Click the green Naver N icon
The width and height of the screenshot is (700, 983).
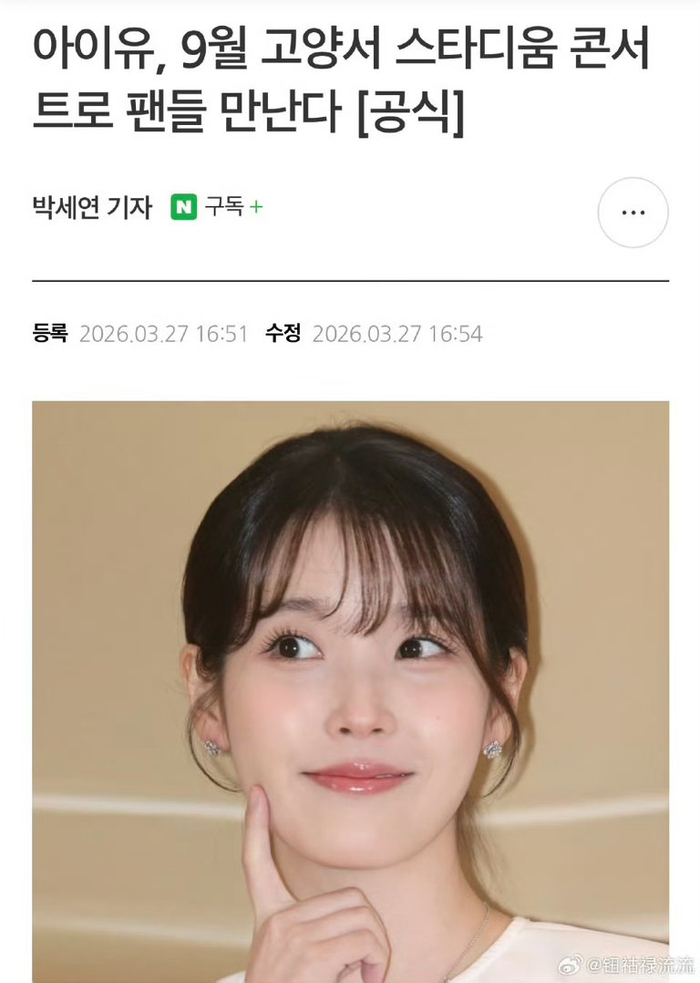click(184, 207)
